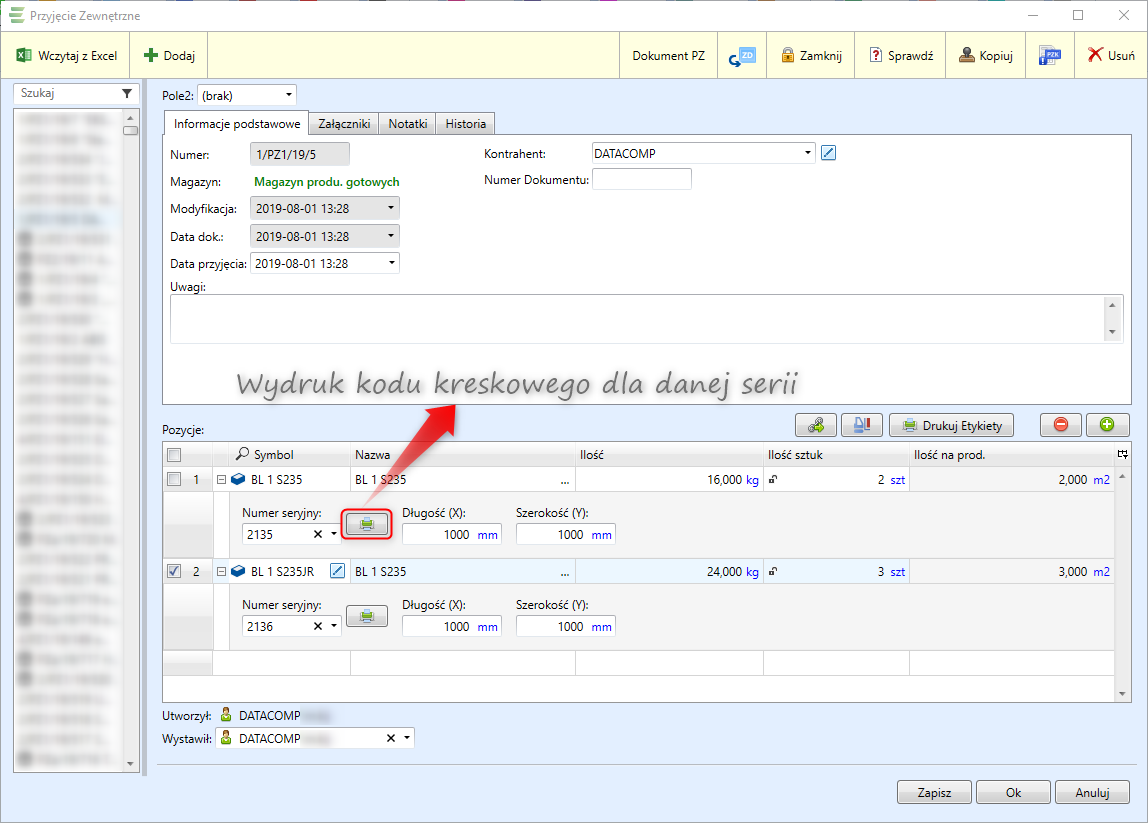Click the PZK document icon in toolbar
Viewport: 1148px width, 823px height.
coord(1049,56)
